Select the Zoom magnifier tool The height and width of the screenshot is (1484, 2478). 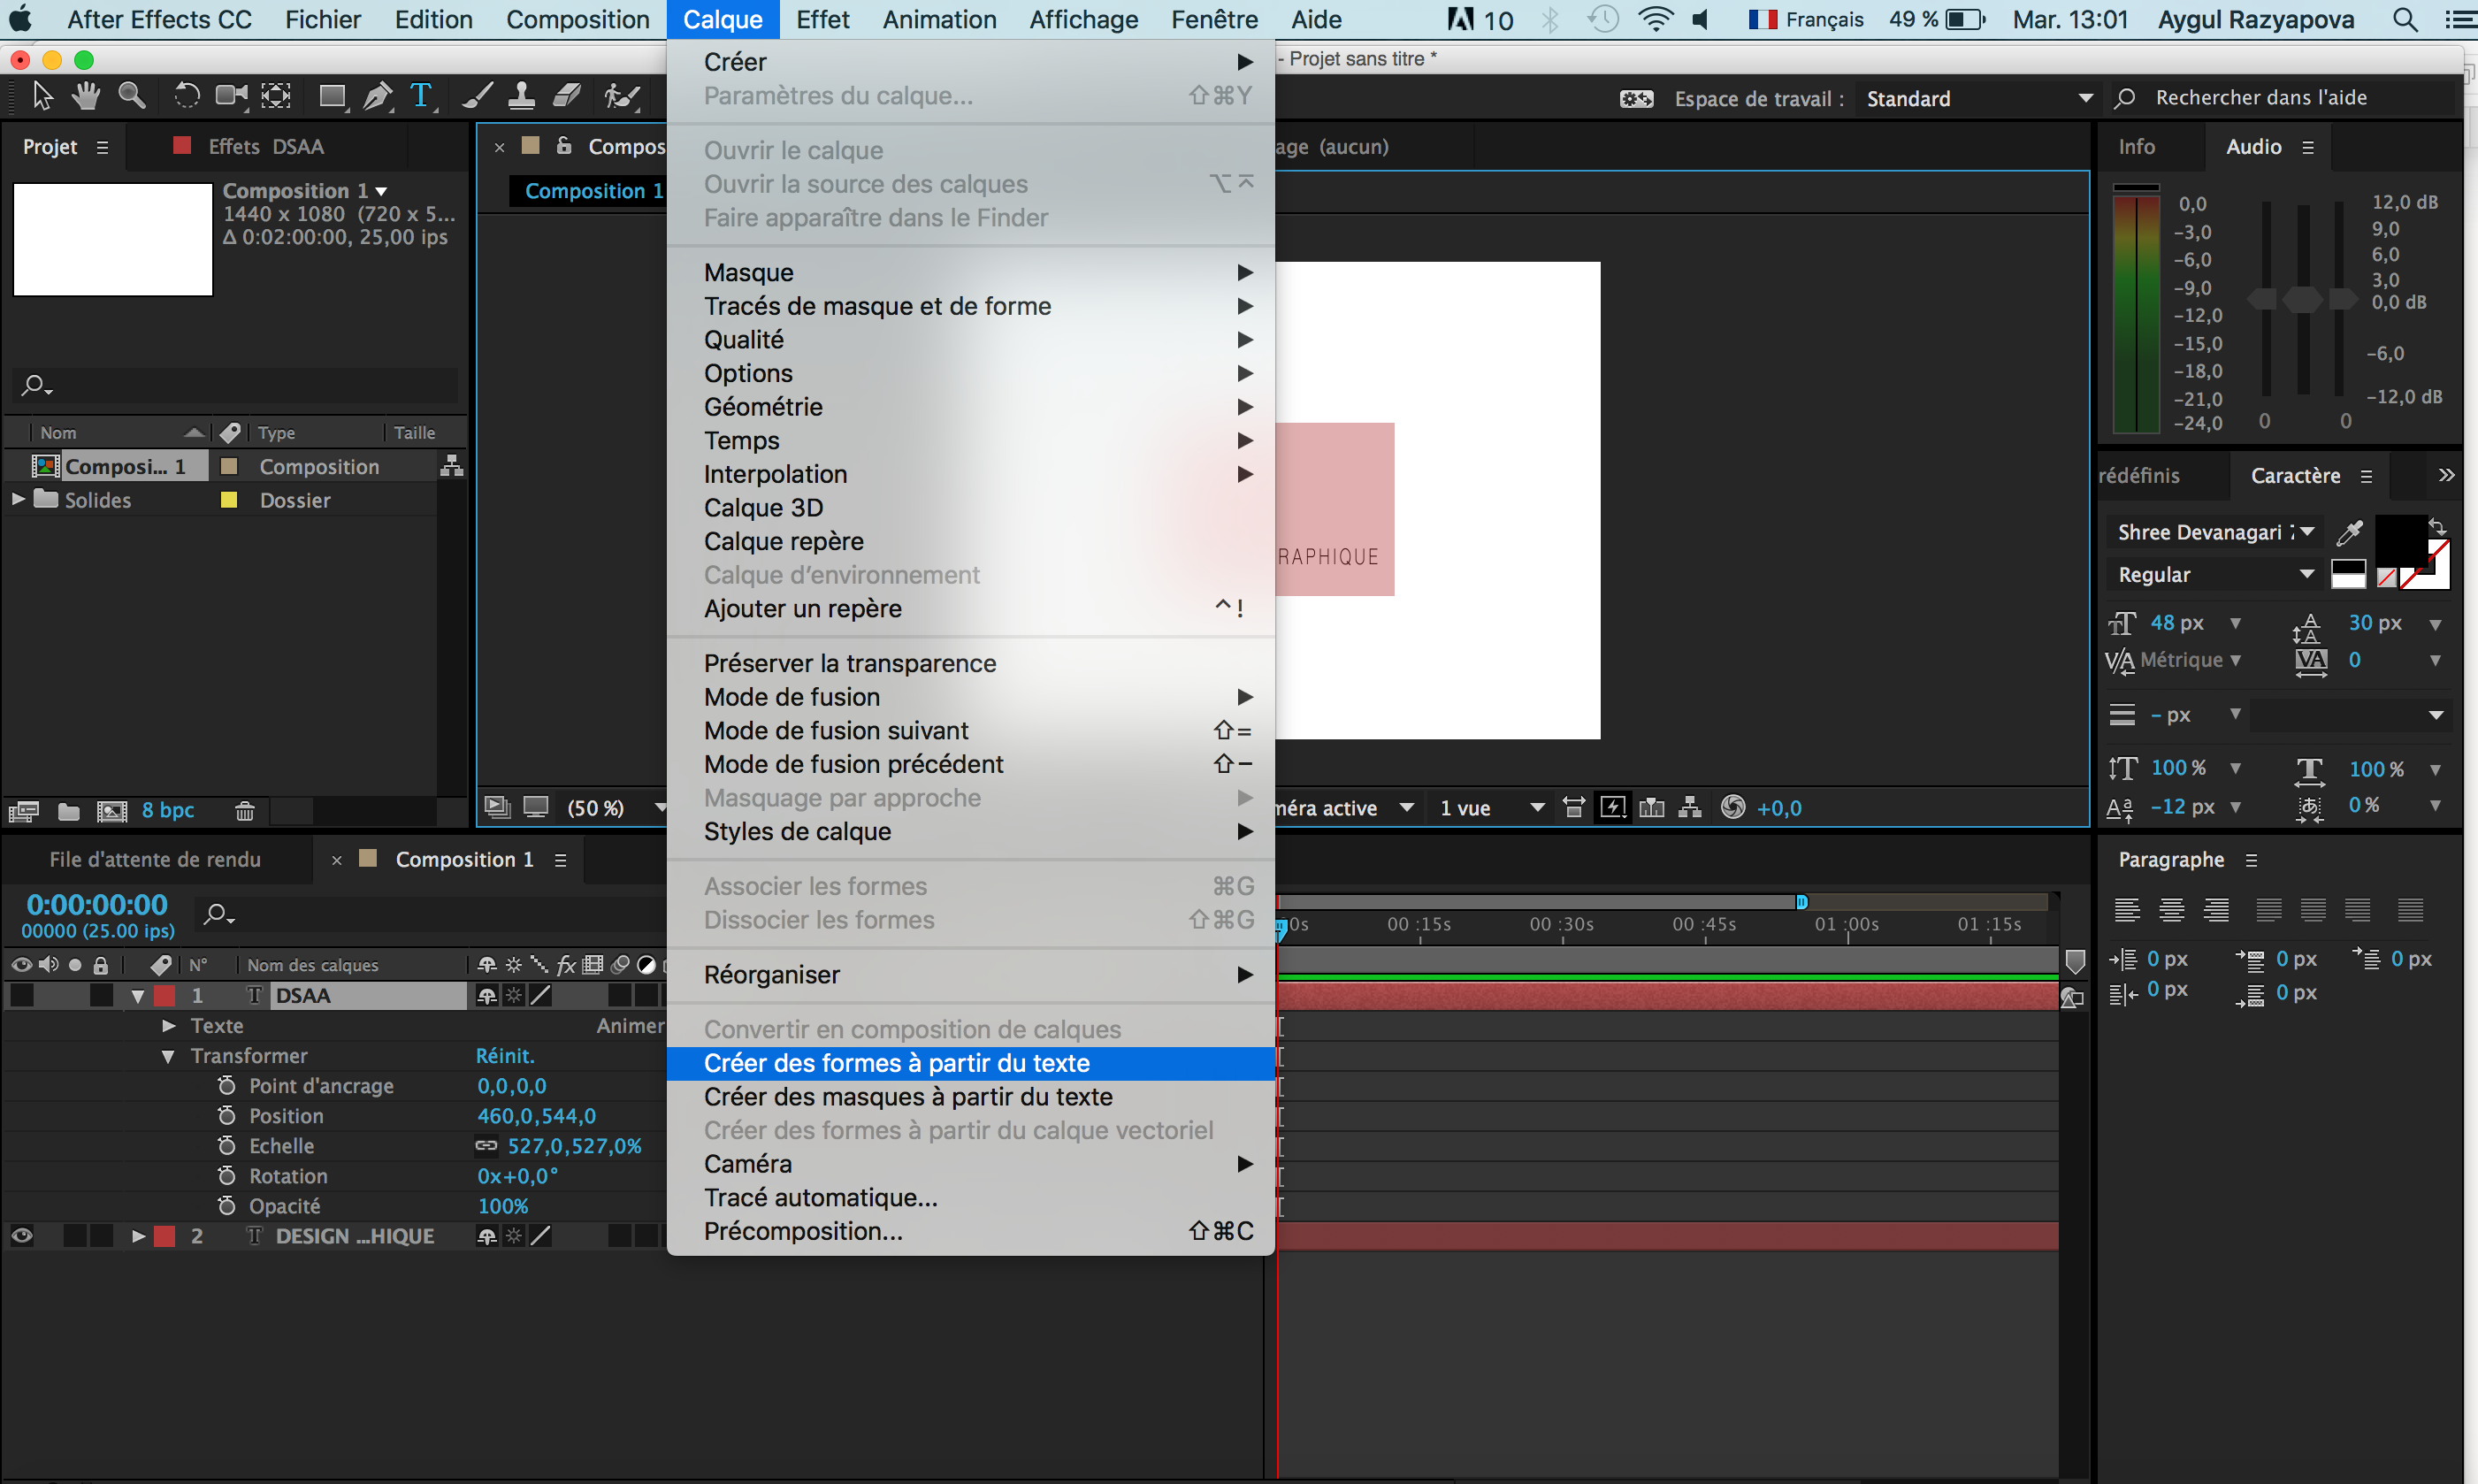point(131,96)
